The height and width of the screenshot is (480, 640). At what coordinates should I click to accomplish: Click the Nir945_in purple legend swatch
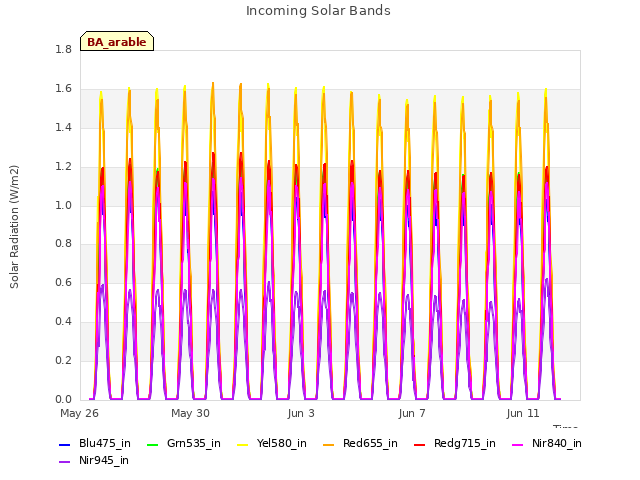pyautogui.click(x=65, y=462)
